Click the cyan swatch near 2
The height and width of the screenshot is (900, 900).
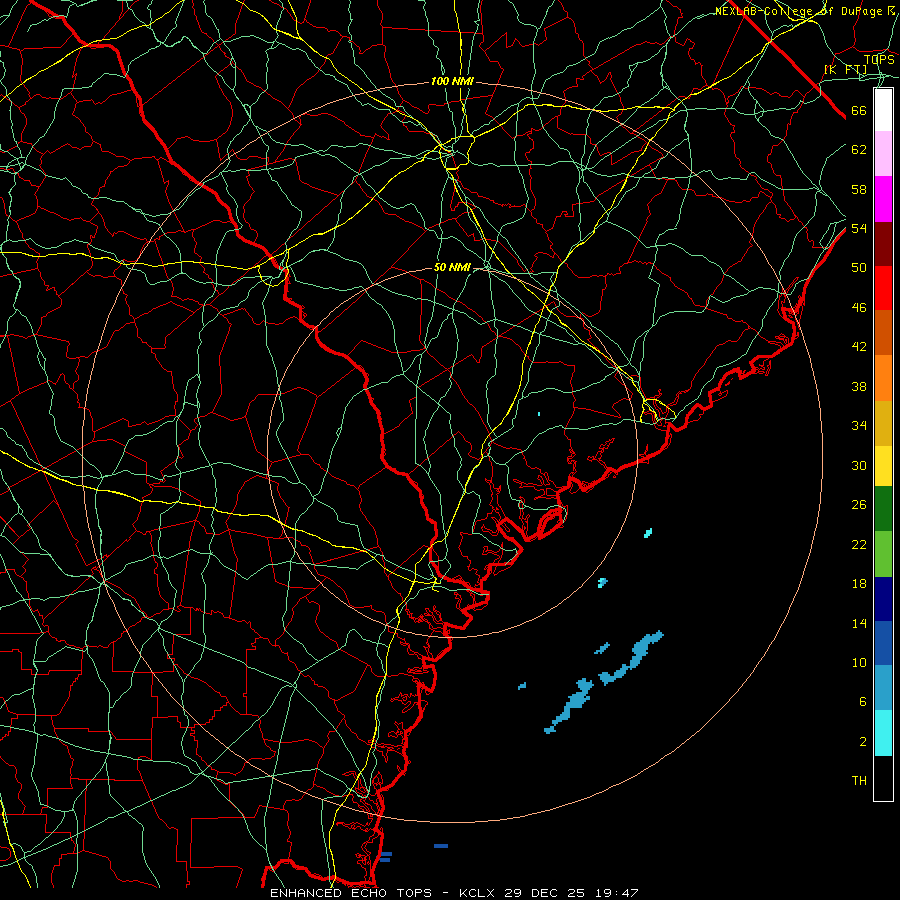[x=883, y=733]
